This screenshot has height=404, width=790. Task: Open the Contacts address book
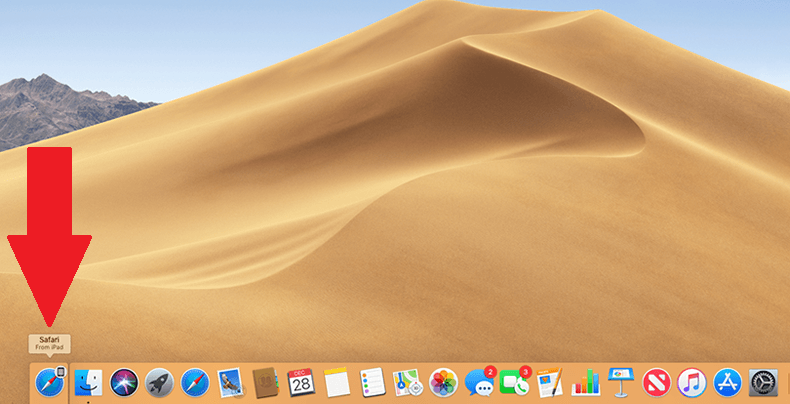pos(266,383)
